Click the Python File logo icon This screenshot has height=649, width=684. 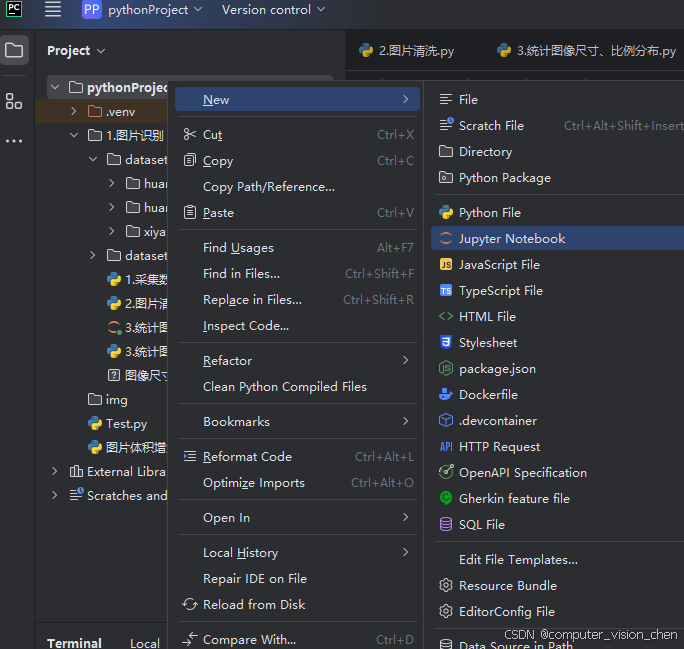click(x=445, y=212)
